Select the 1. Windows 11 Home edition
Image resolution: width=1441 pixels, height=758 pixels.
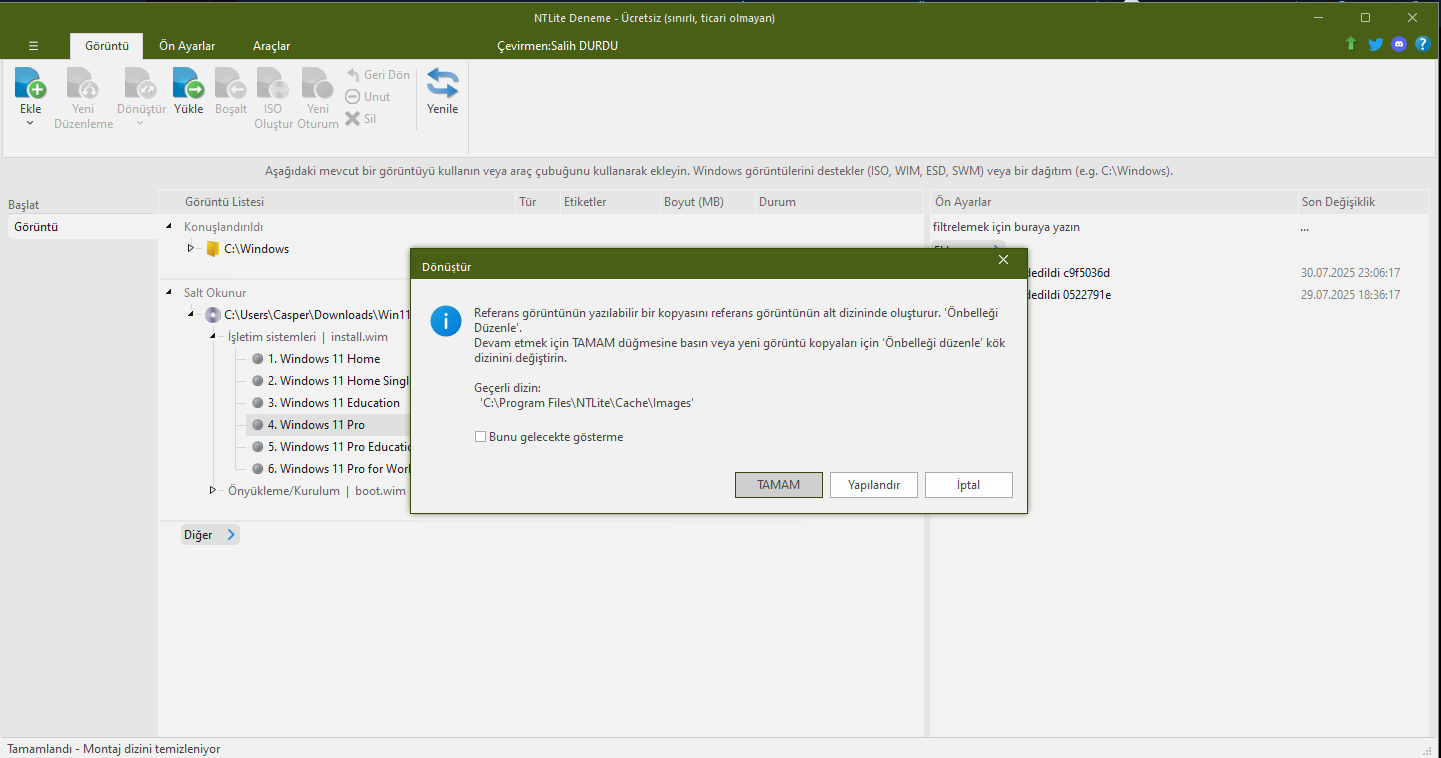pyautogui.click(x=324, y=359)
